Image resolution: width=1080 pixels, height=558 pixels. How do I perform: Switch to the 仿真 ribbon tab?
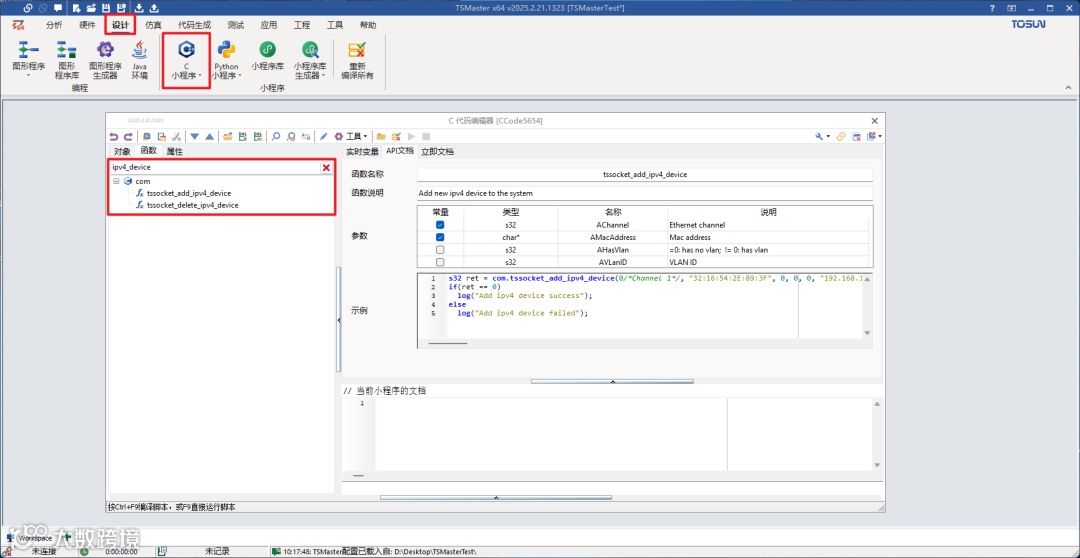(153, 24)
